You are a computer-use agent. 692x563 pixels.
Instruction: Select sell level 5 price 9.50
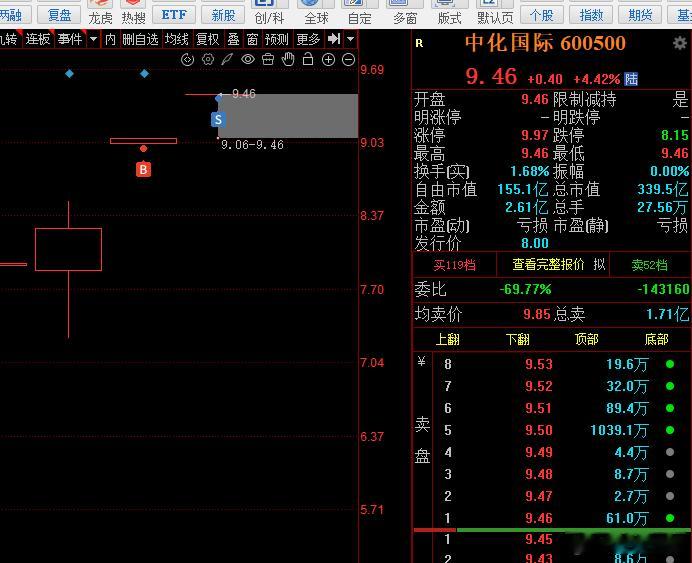click(538, 430)
